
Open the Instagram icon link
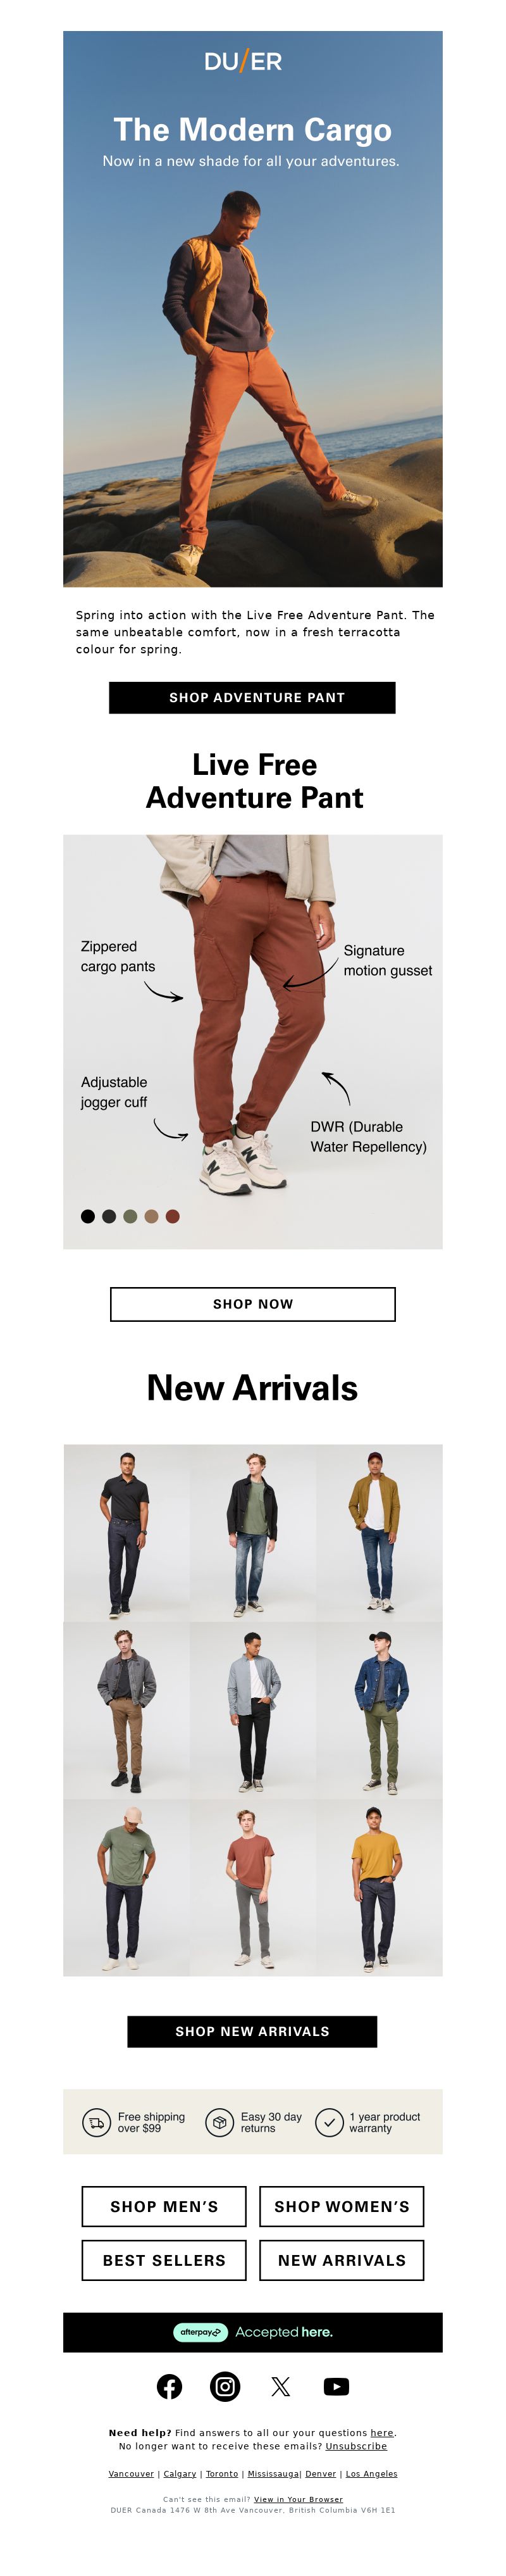click(x=225, y=2387)
